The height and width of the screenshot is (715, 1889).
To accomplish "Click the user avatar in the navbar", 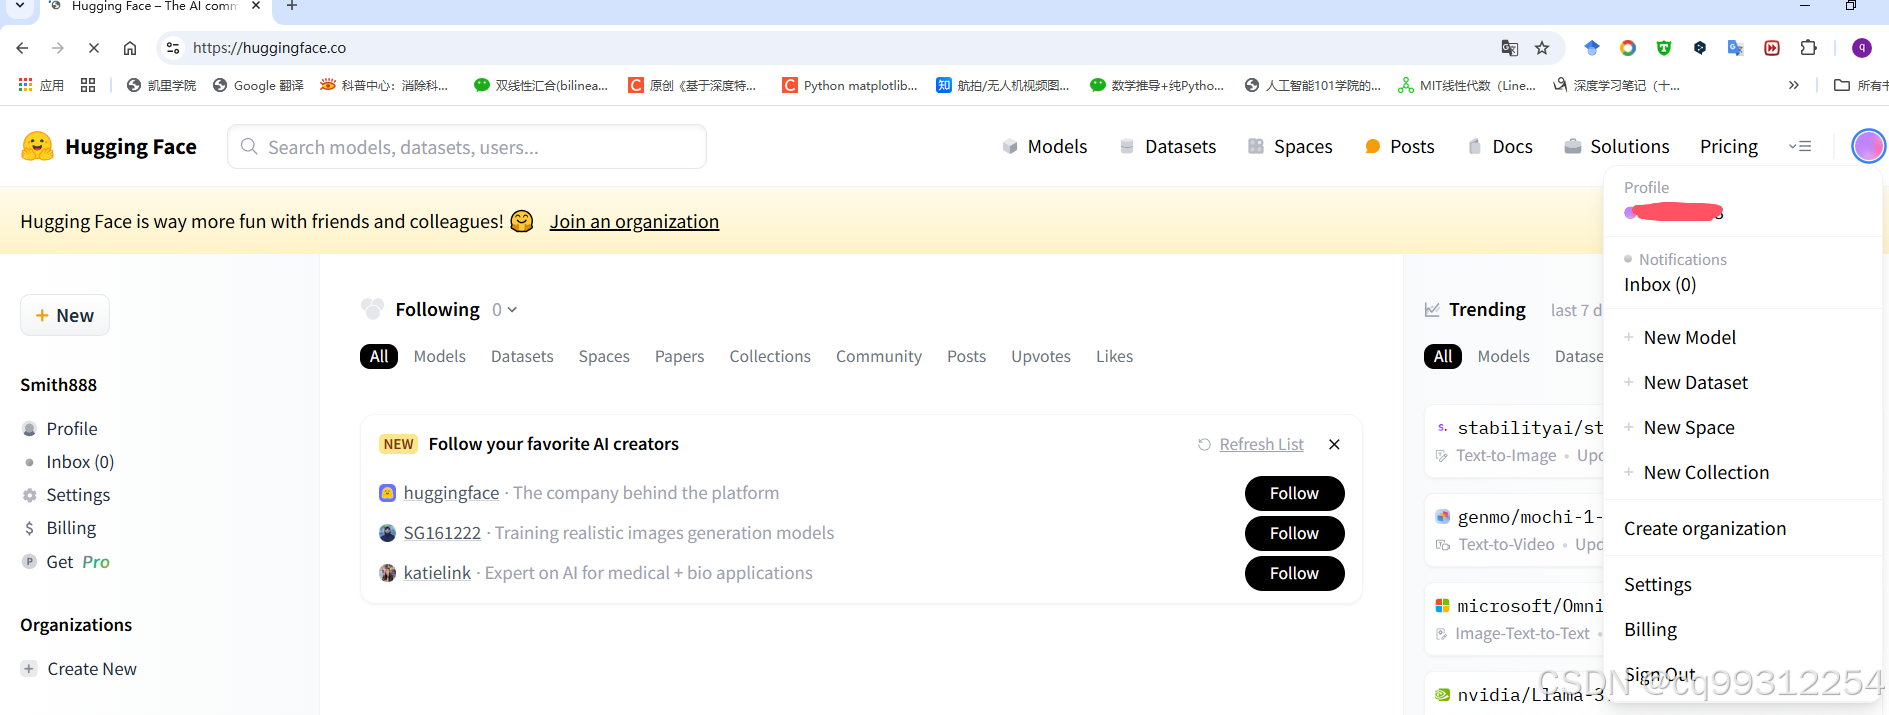I will pyautogui.click(x=1868, y=146).
